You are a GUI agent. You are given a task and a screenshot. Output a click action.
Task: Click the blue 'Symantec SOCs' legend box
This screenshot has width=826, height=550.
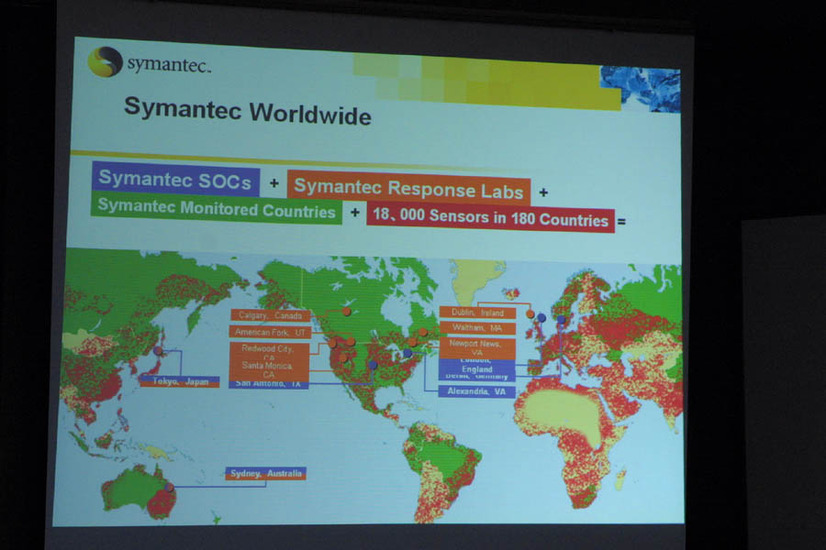[x=175, y=179]
